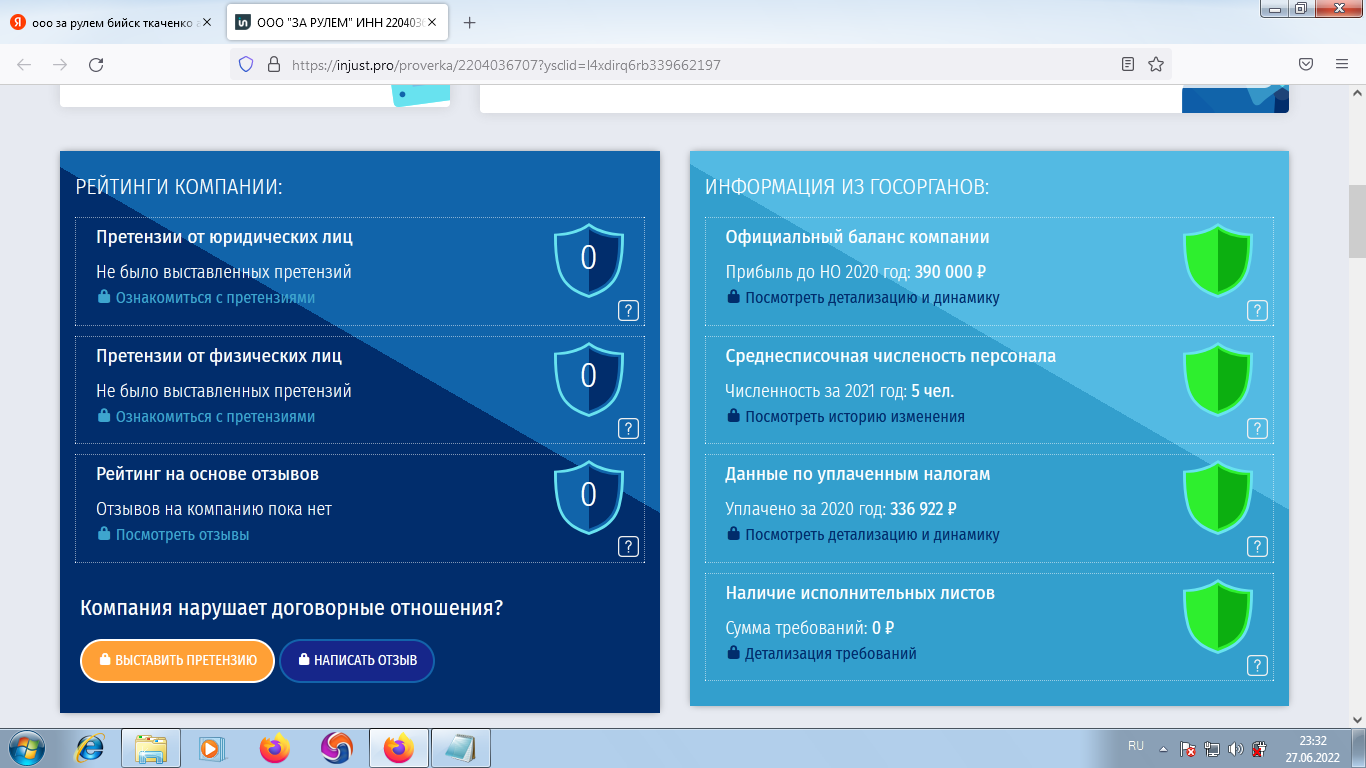Open Firefox application hamburger menu
The width and height of the screenshot is (1366, 768).
(x=1342, y=65)
